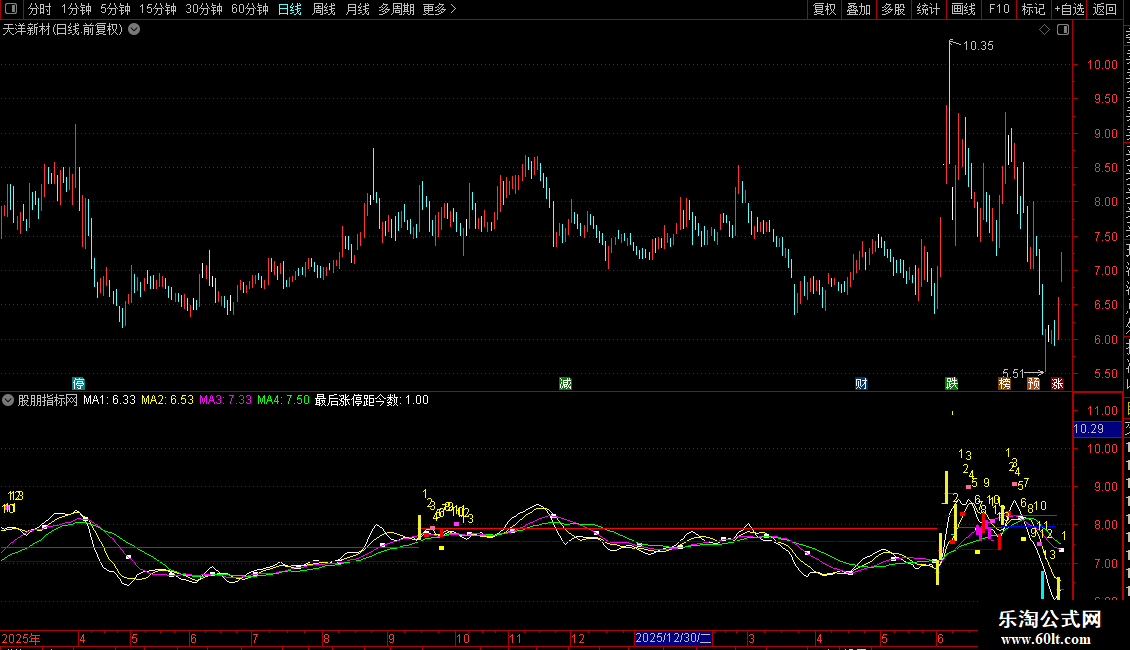Open 多周期 multi-period view
1130x650 pixels.
(396, 9)
